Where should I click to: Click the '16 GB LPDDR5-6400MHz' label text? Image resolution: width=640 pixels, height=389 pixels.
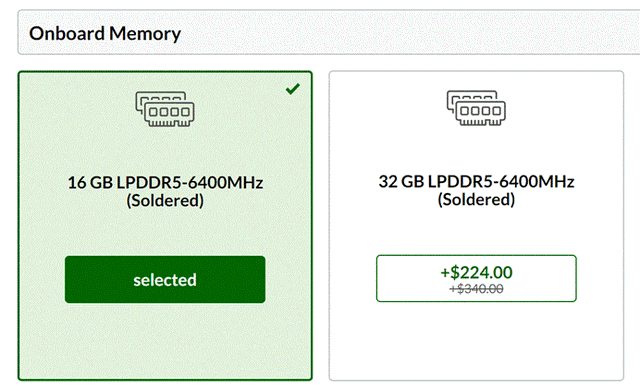coord(165,182)
